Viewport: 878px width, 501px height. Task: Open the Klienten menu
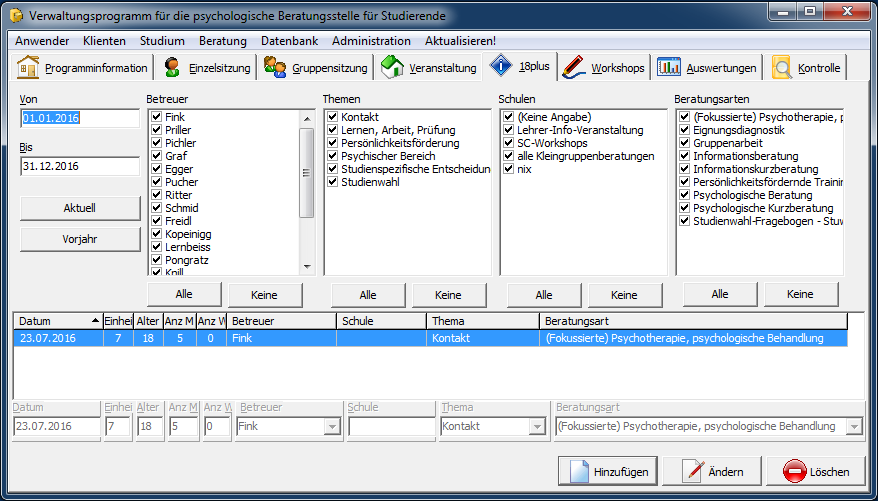click(104, 41)
